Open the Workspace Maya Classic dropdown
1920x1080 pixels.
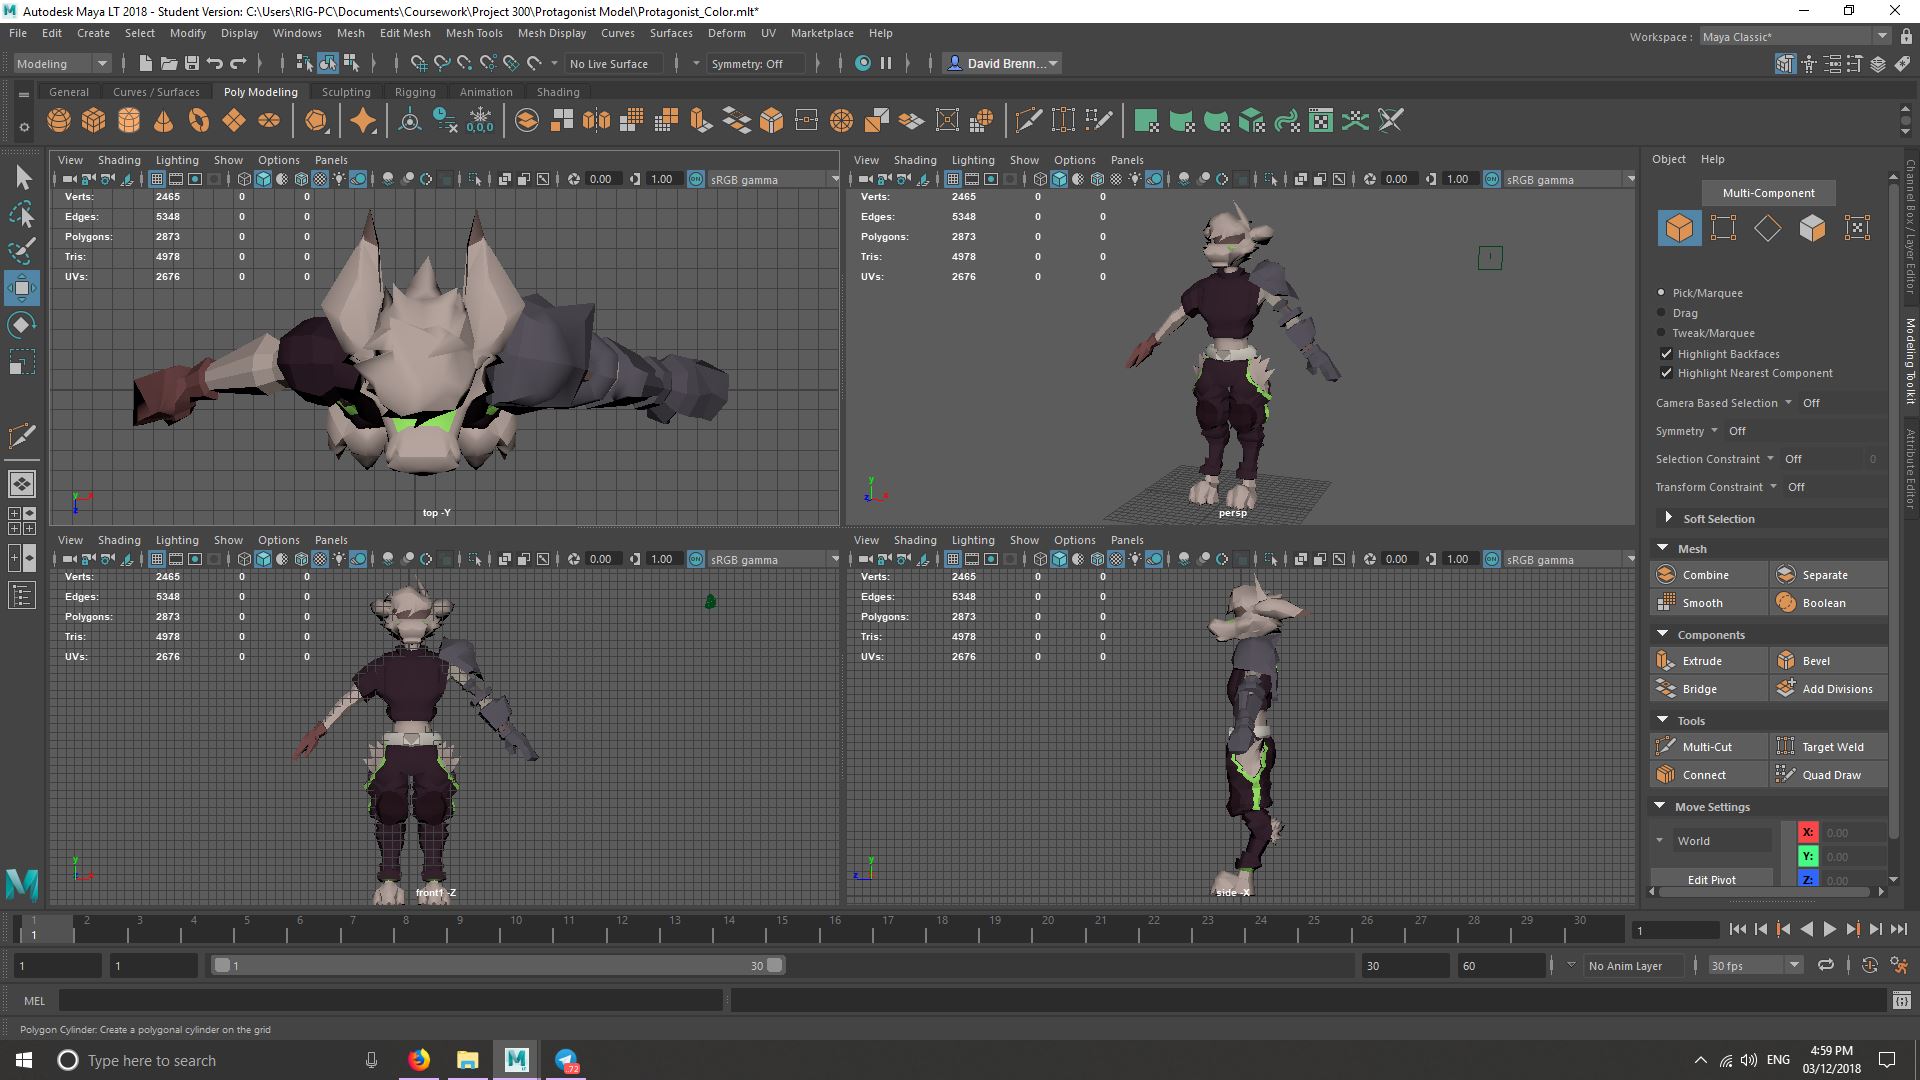[1794, 36]
